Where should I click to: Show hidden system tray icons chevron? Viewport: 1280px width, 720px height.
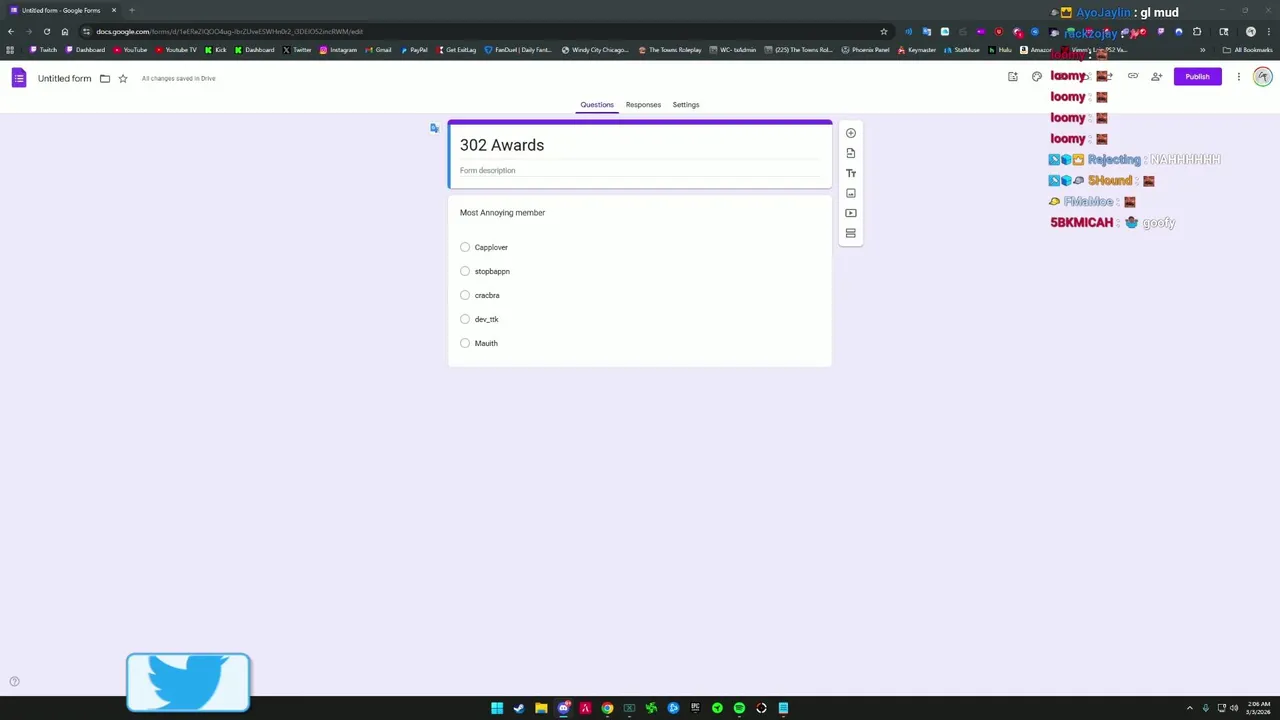[1189, 708]
